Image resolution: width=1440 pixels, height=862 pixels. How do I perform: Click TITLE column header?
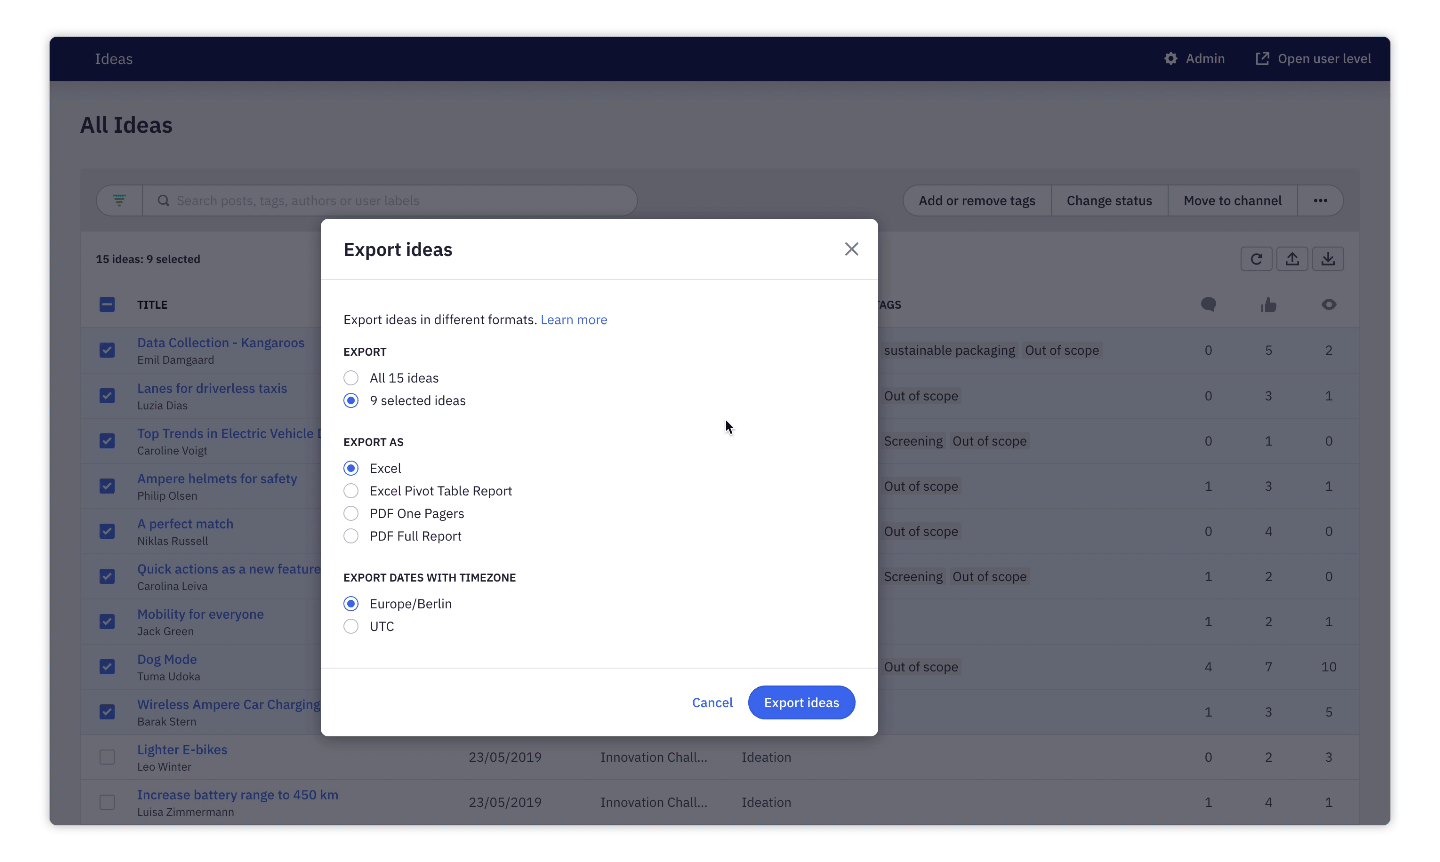click(152, 305)
